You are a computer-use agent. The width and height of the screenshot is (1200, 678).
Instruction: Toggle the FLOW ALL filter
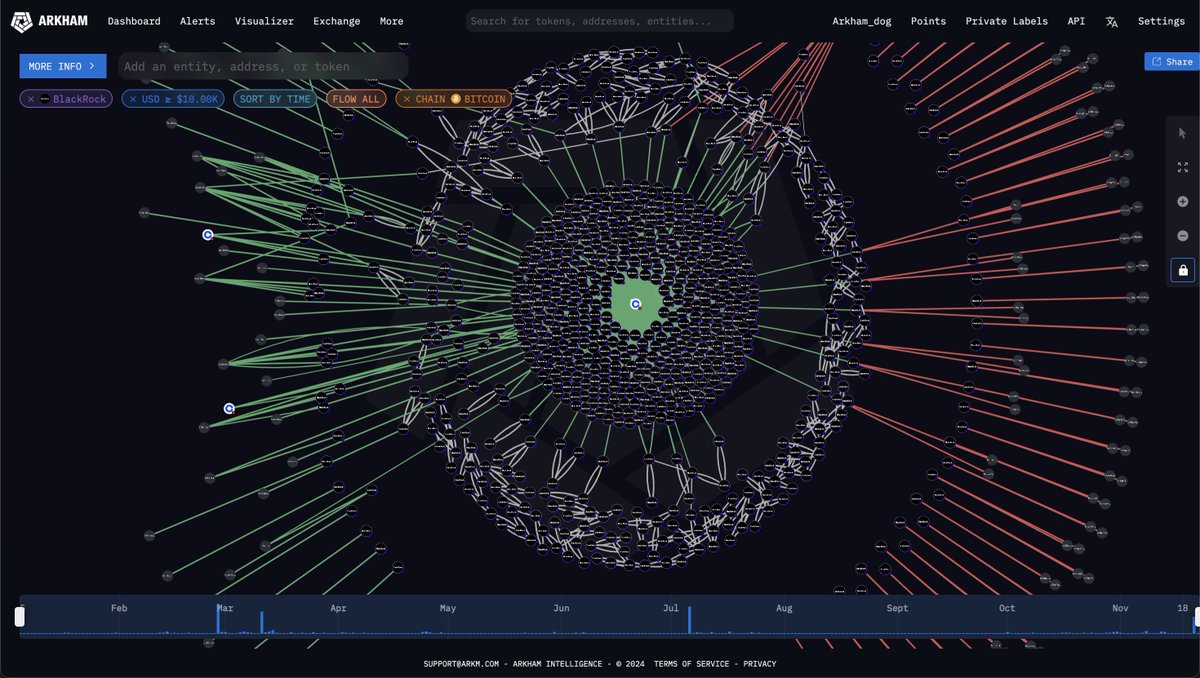coord(356,99)
